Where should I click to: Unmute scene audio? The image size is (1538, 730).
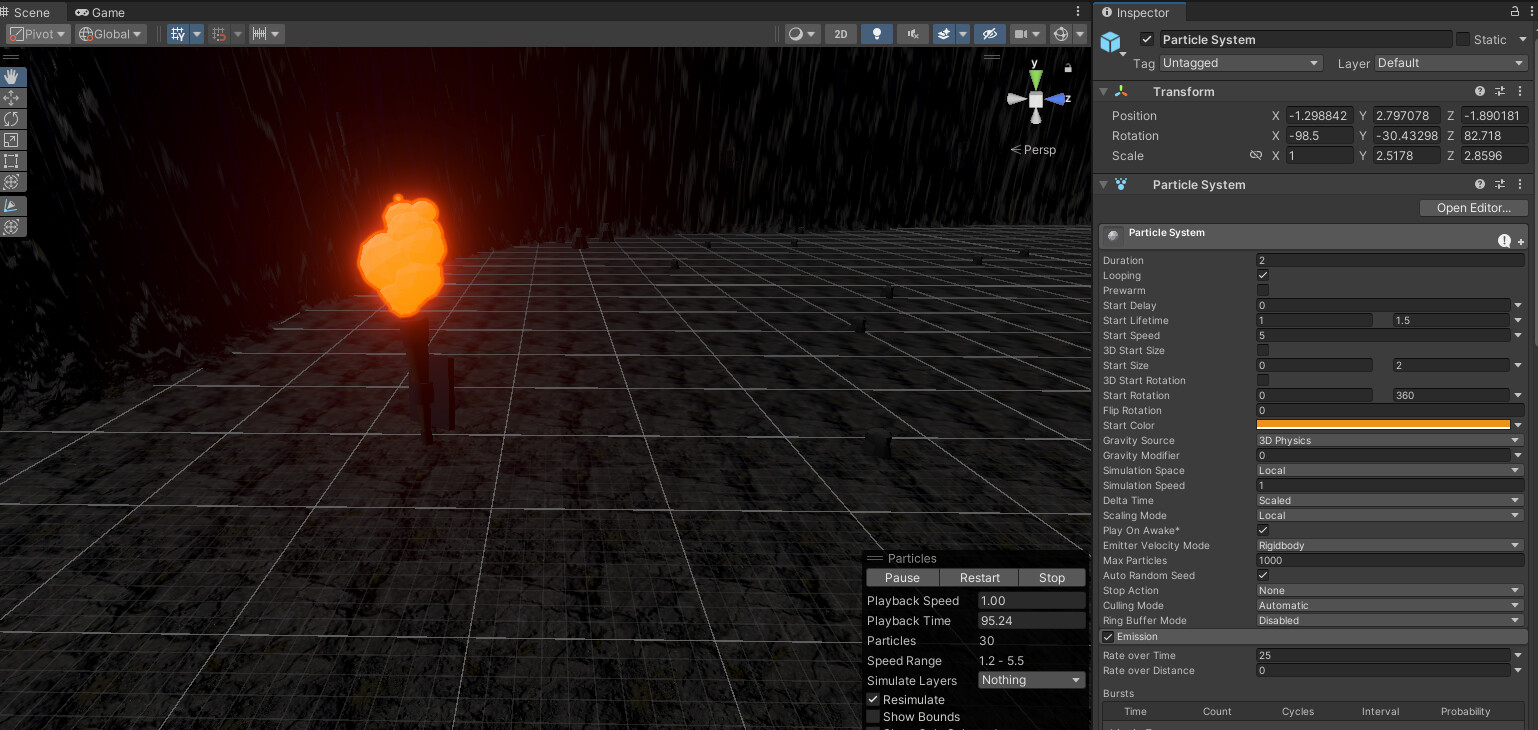pos(912,33)
